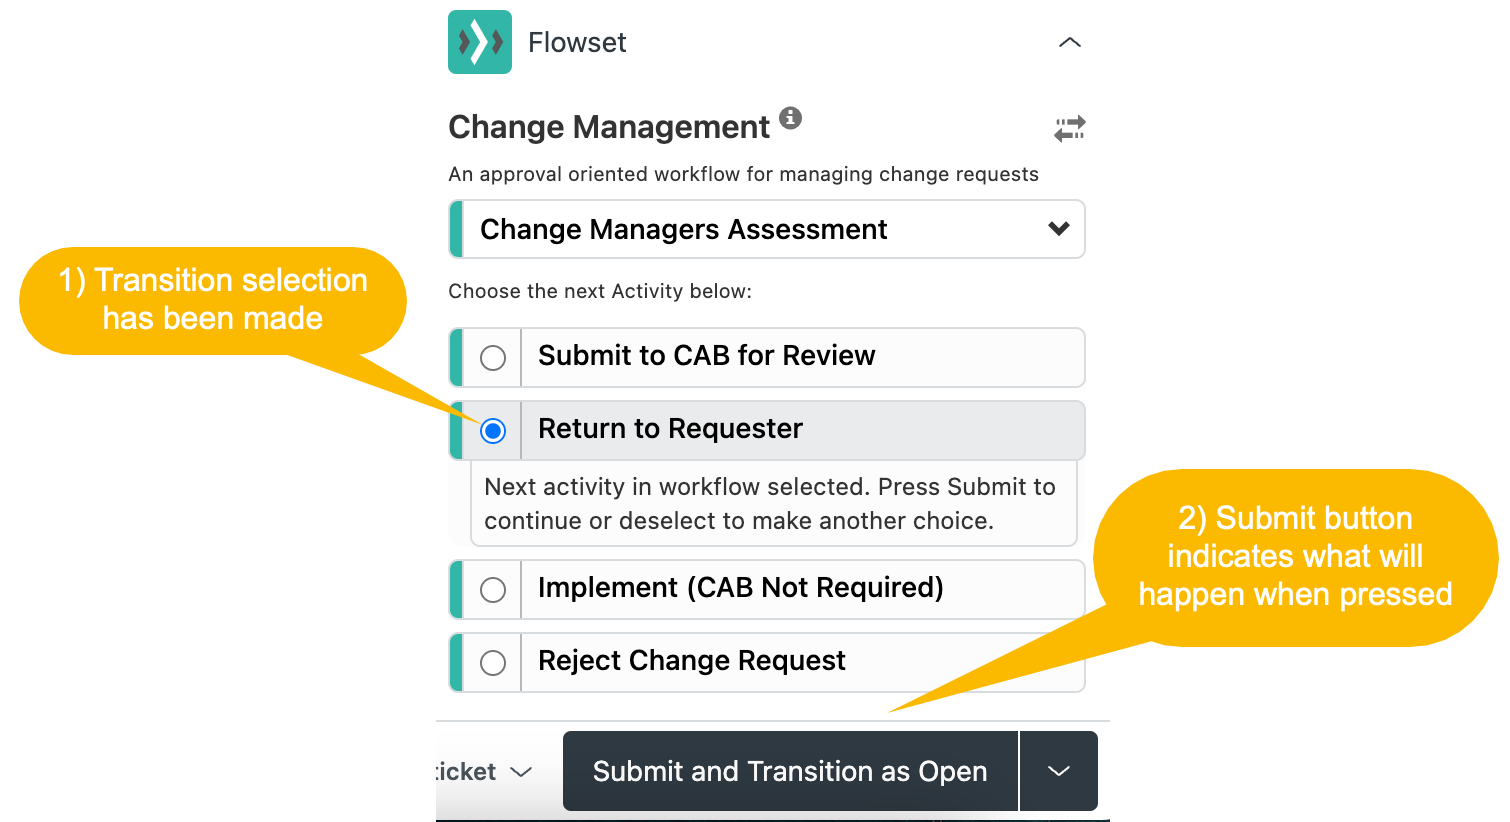Click the Next activity in workflow selected message
This screenshot has width=1510, height=822.
(770, 504)
